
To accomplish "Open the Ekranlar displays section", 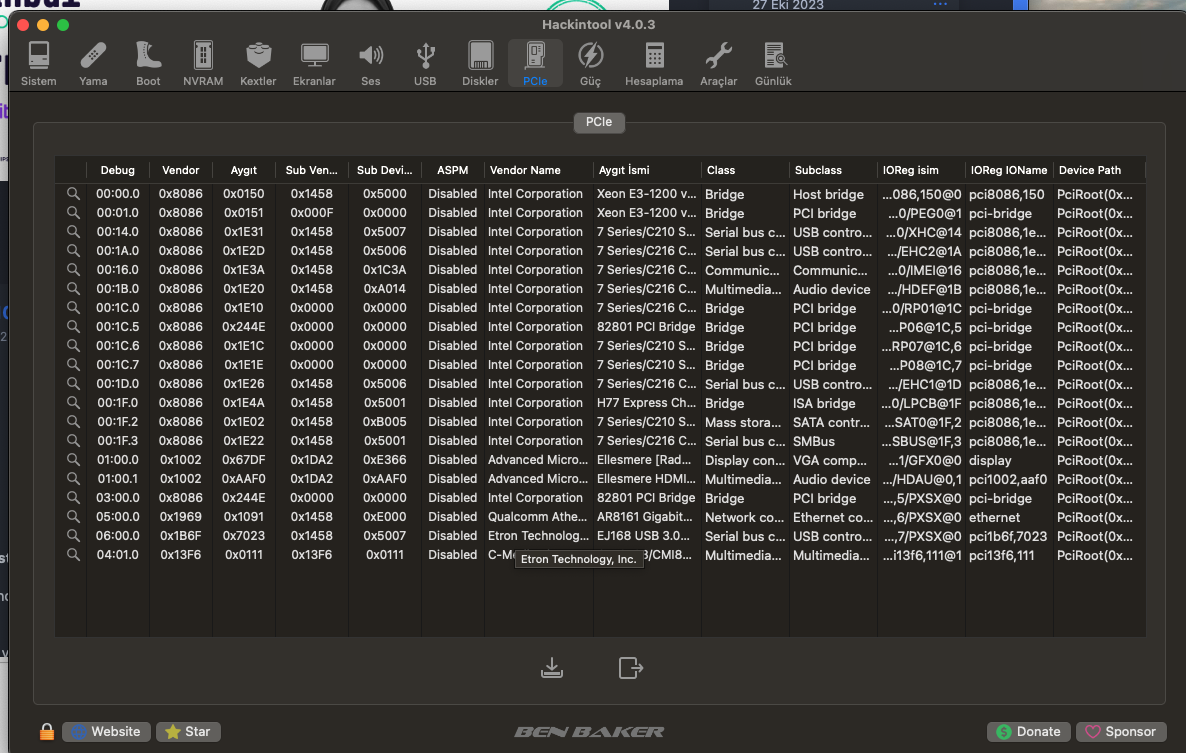I will [314, 63].
